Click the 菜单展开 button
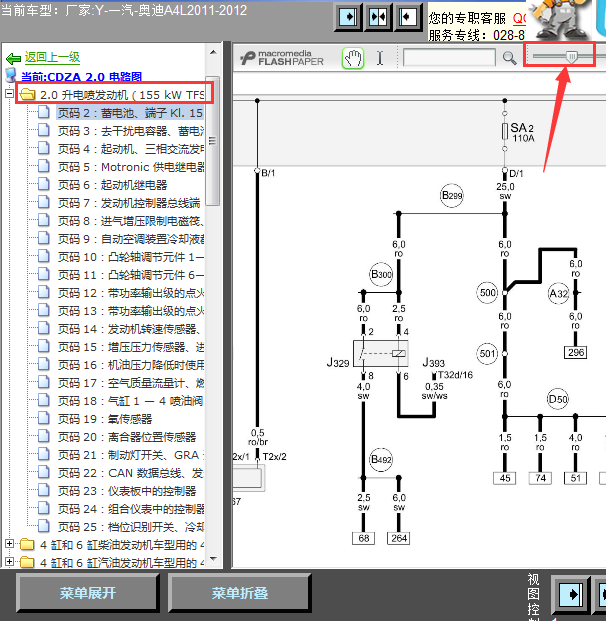Screen dimensions: 606x623 tap(87, 593)
